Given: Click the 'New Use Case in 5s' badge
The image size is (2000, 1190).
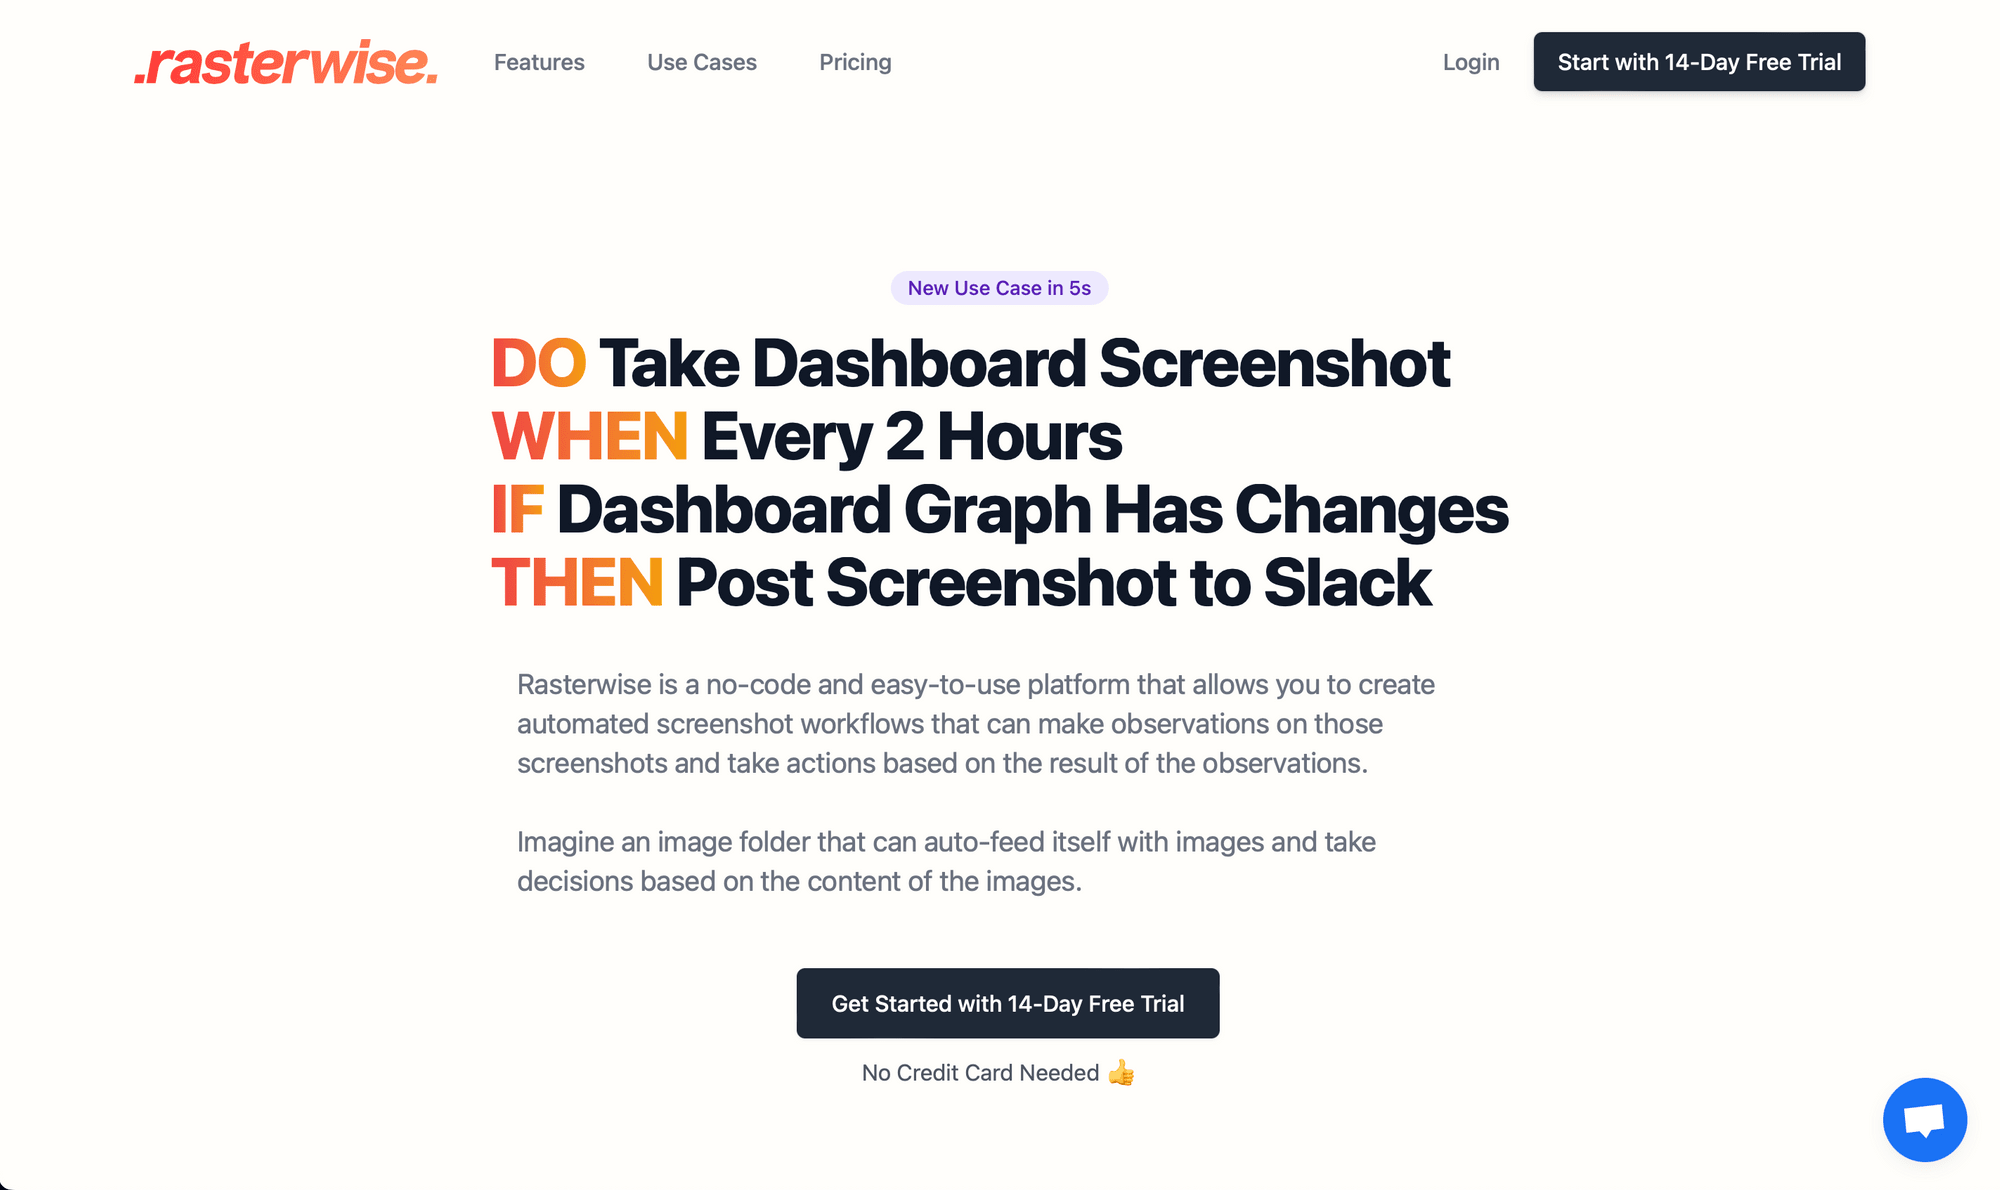Looking at the screenshot, I should click(x=1000, y=288).
